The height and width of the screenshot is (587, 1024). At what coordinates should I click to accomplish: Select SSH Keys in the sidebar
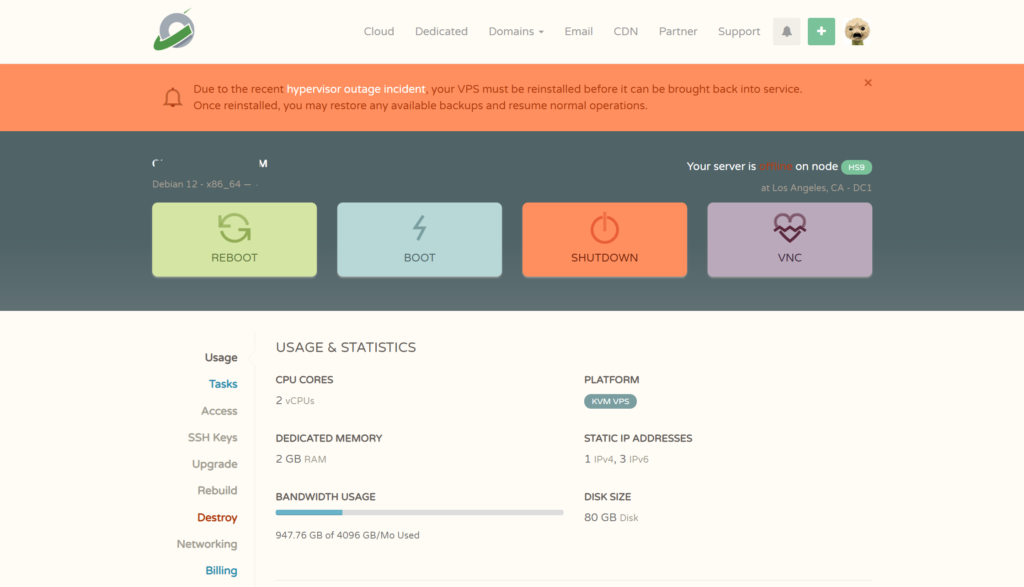(x=212, y=438)
